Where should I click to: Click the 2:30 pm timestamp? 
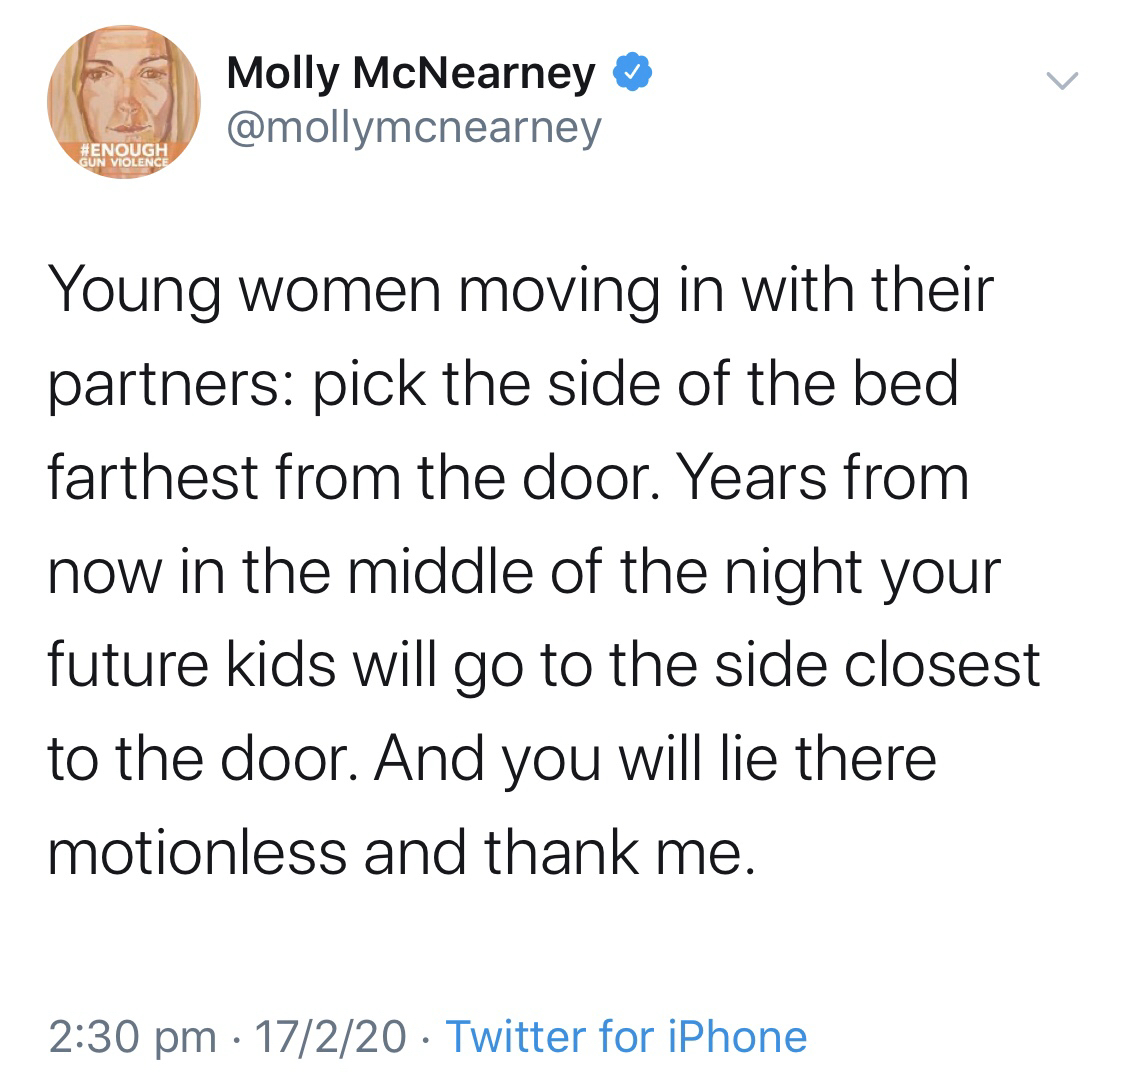(x=132, y=1036)
